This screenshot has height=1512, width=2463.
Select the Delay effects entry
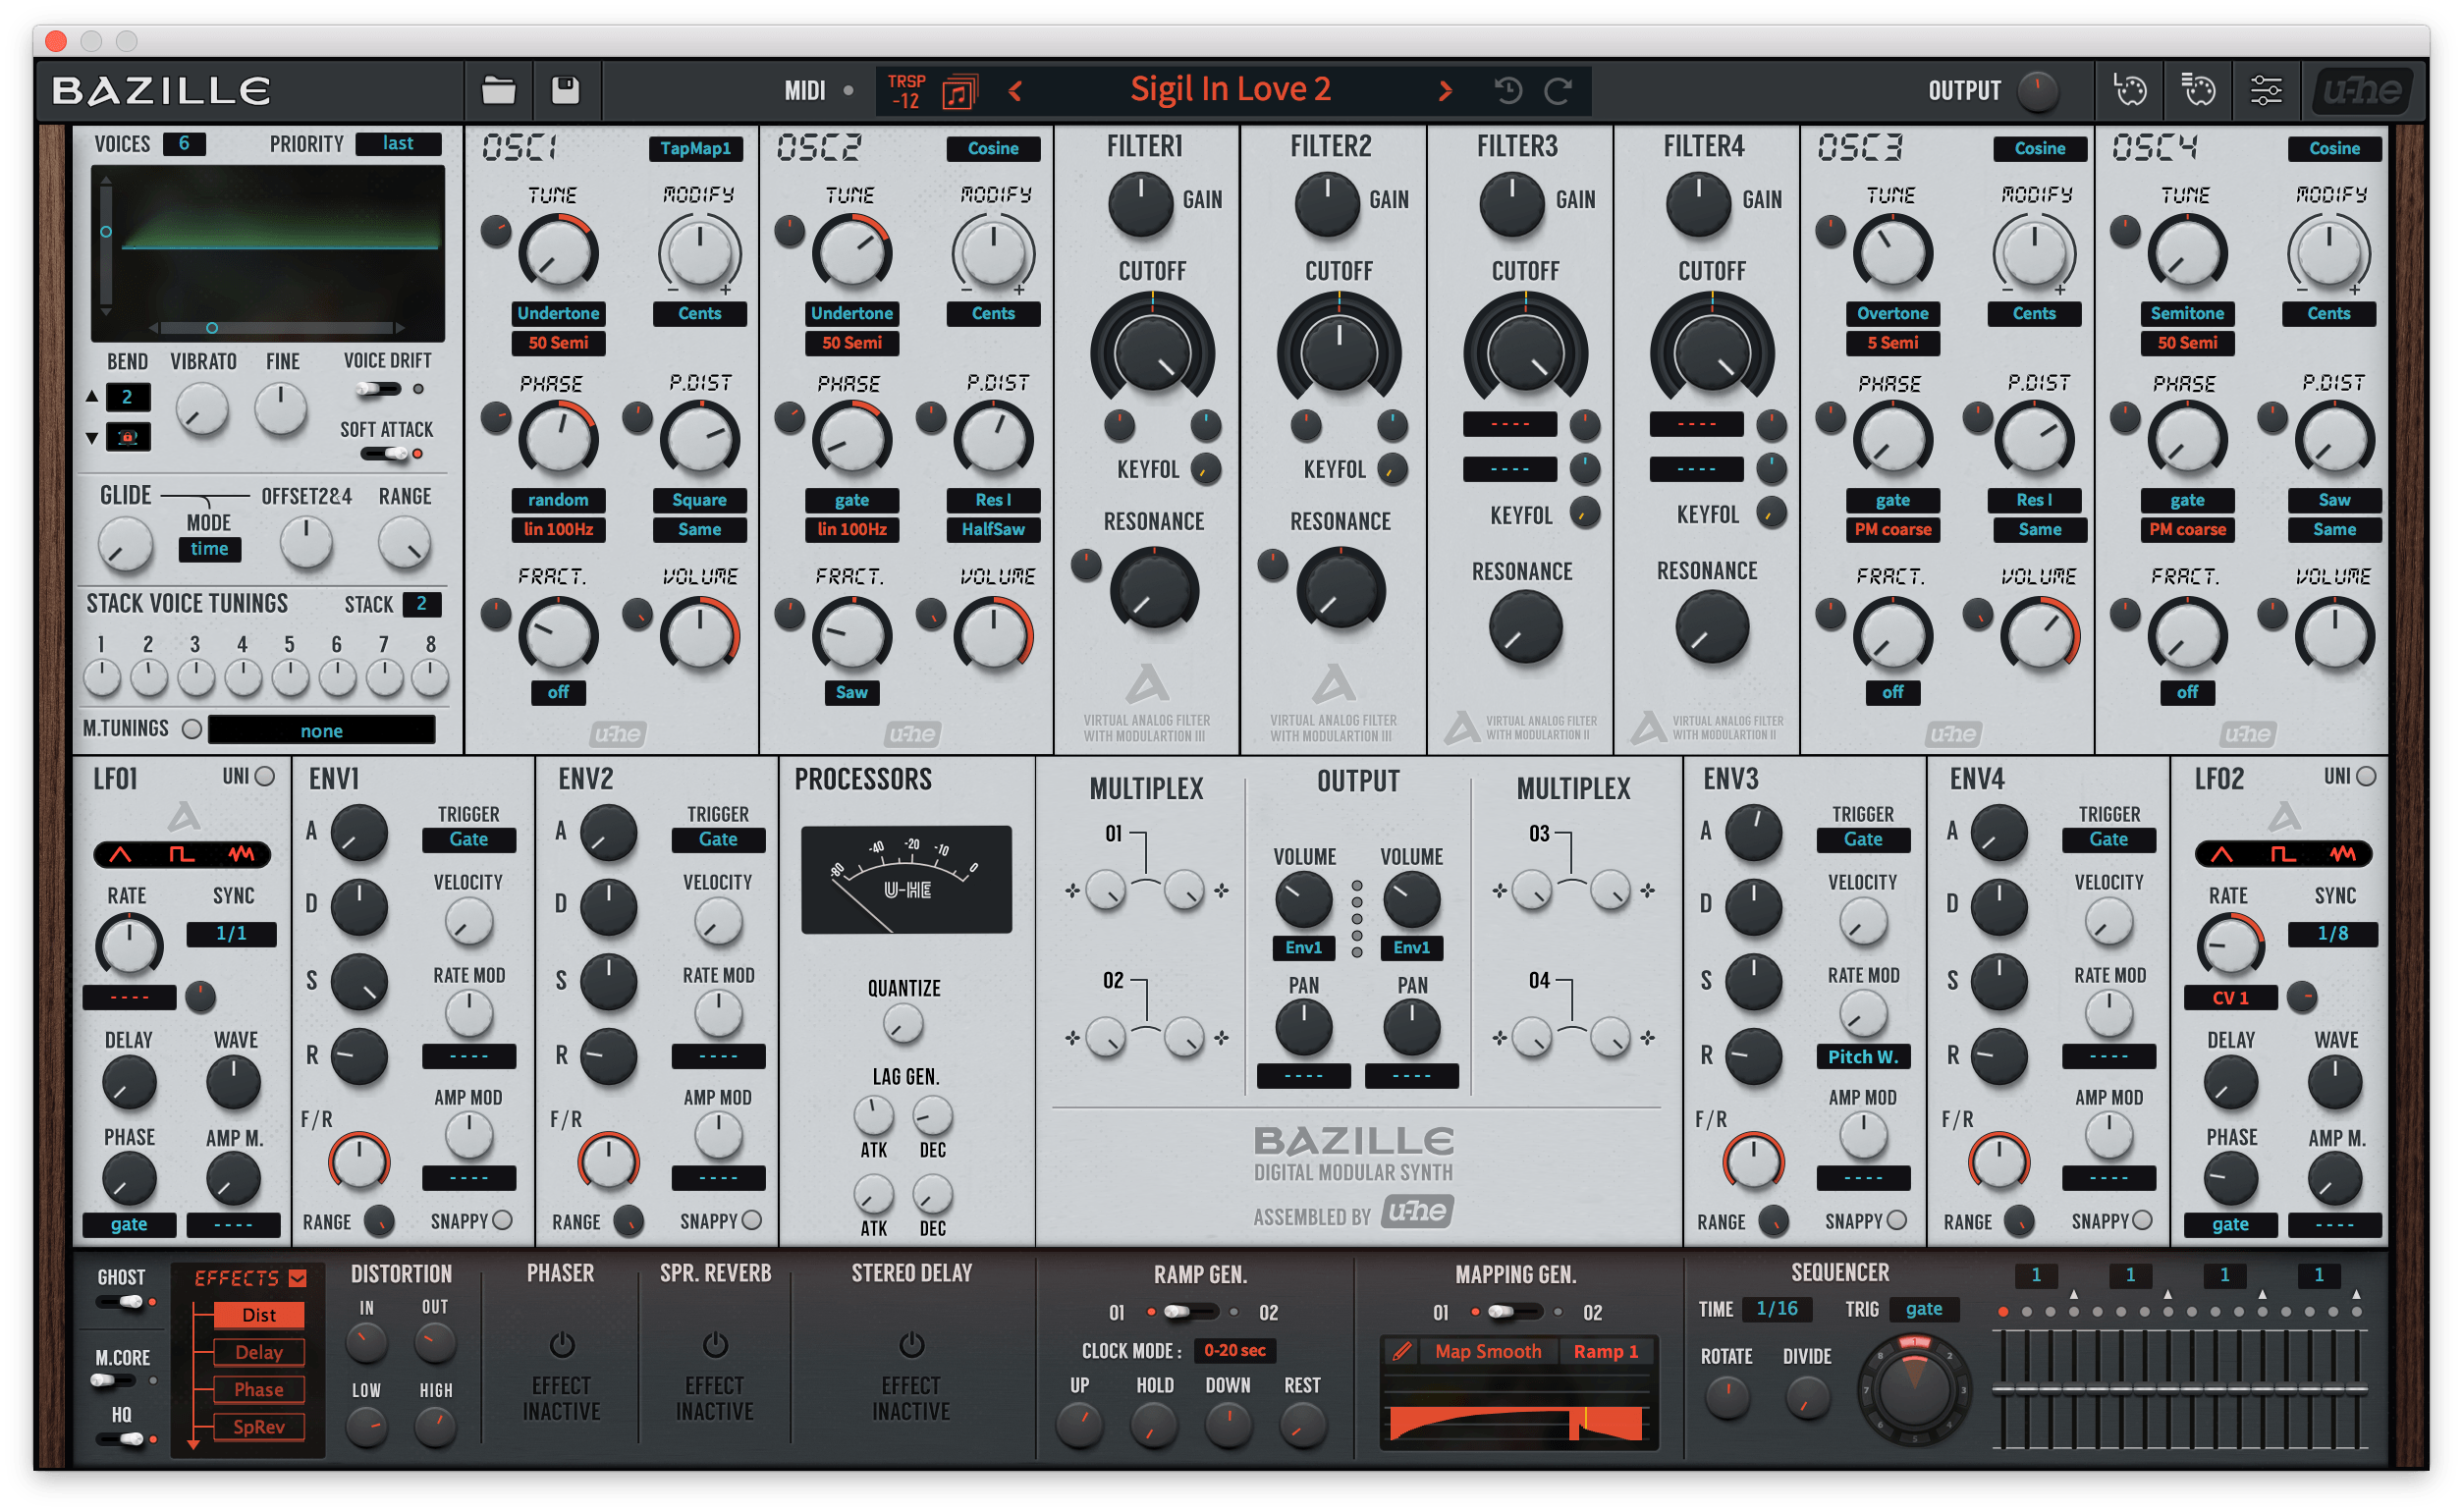(259, 1352)
